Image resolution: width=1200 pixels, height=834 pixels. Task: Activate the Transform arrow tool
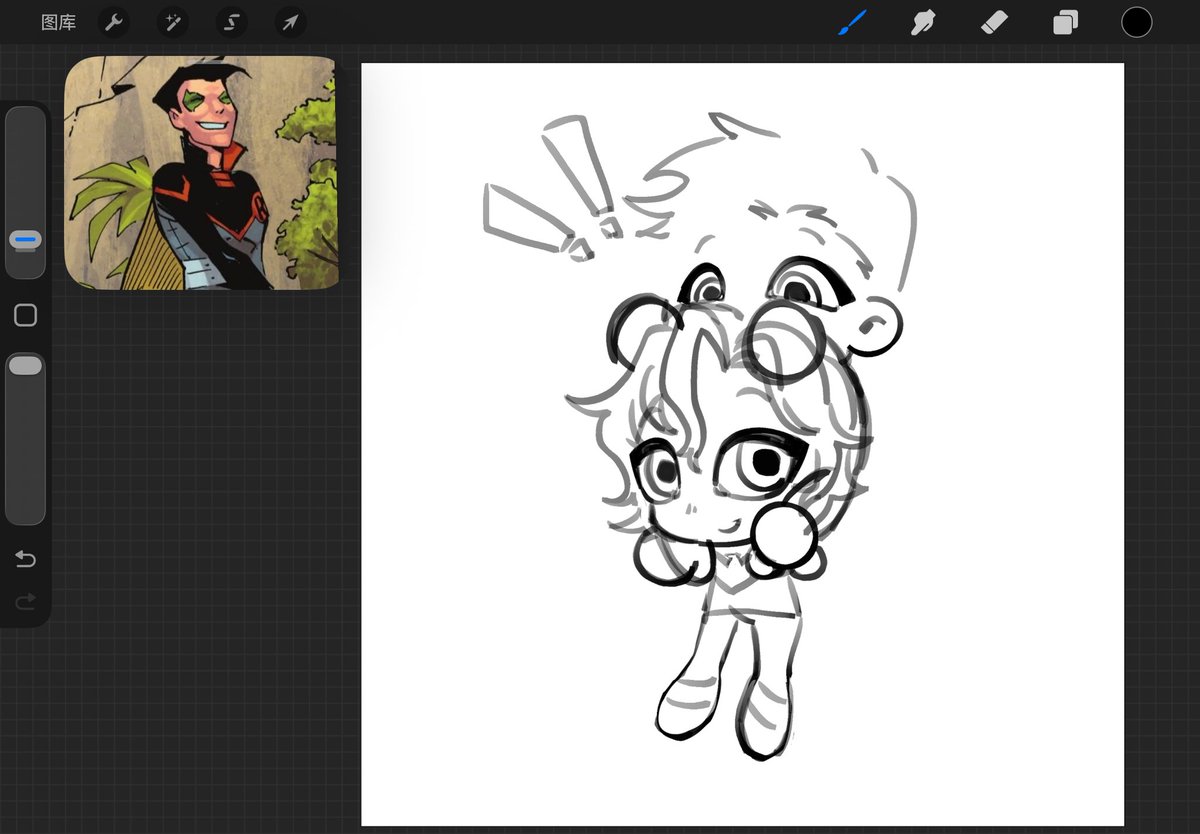(290, 22)
